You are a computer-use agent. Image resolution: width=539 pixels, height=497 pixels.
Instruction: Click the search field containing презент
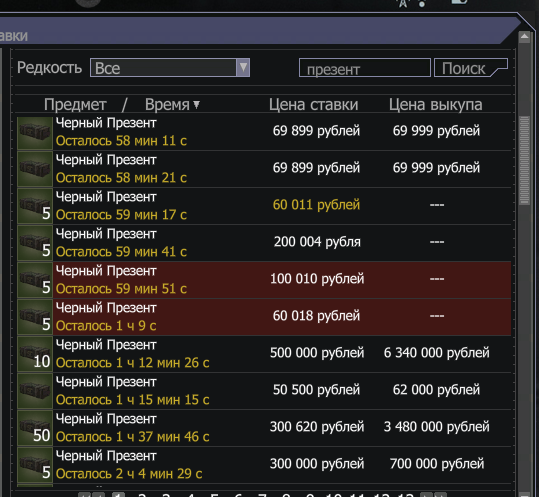364,68
